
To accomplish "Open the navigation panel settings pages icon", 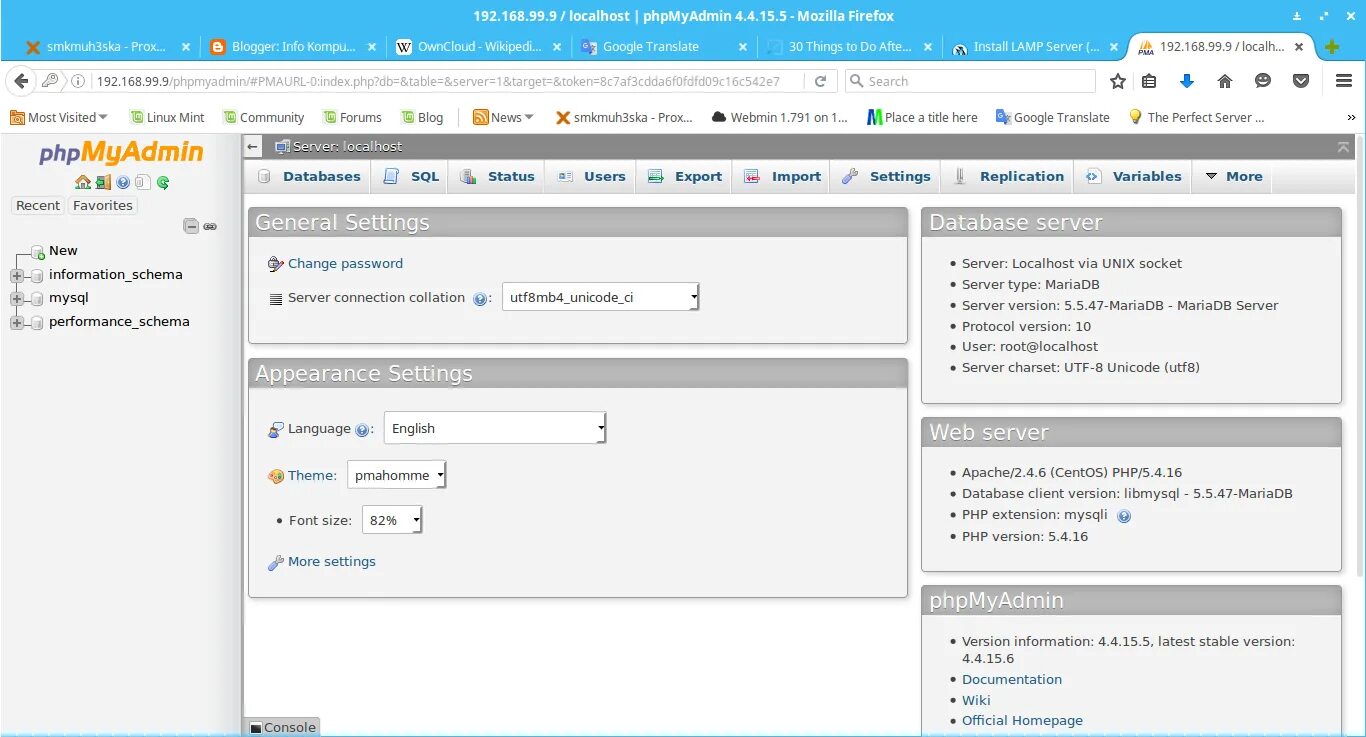I will (x=143, y=182).
